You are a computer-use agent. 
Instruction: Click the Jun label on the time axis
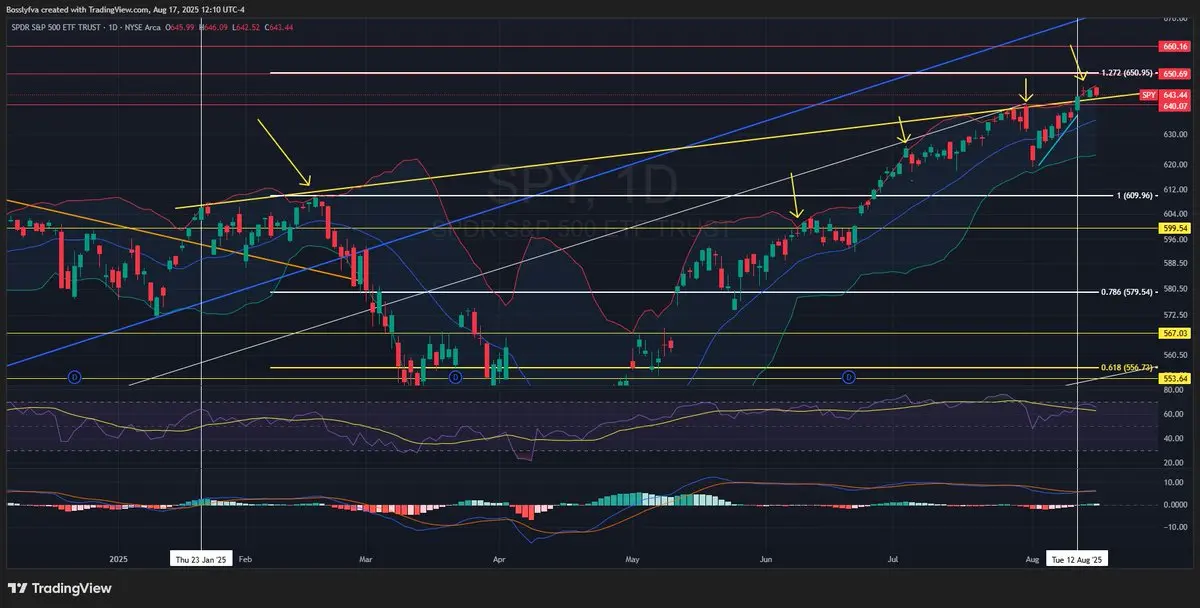(x=767, y=559)
